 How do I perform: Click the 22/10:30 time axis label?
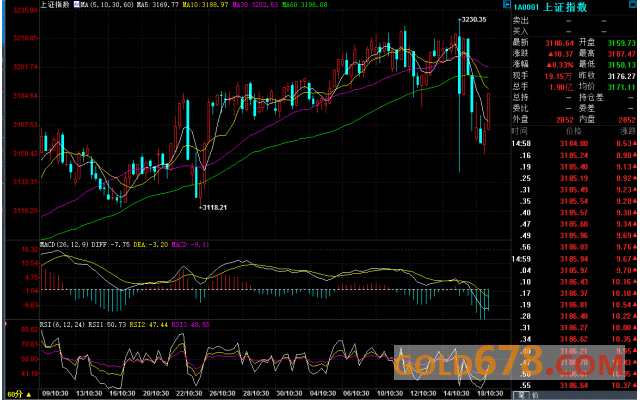pyautogui.click(x=189, y=393)
